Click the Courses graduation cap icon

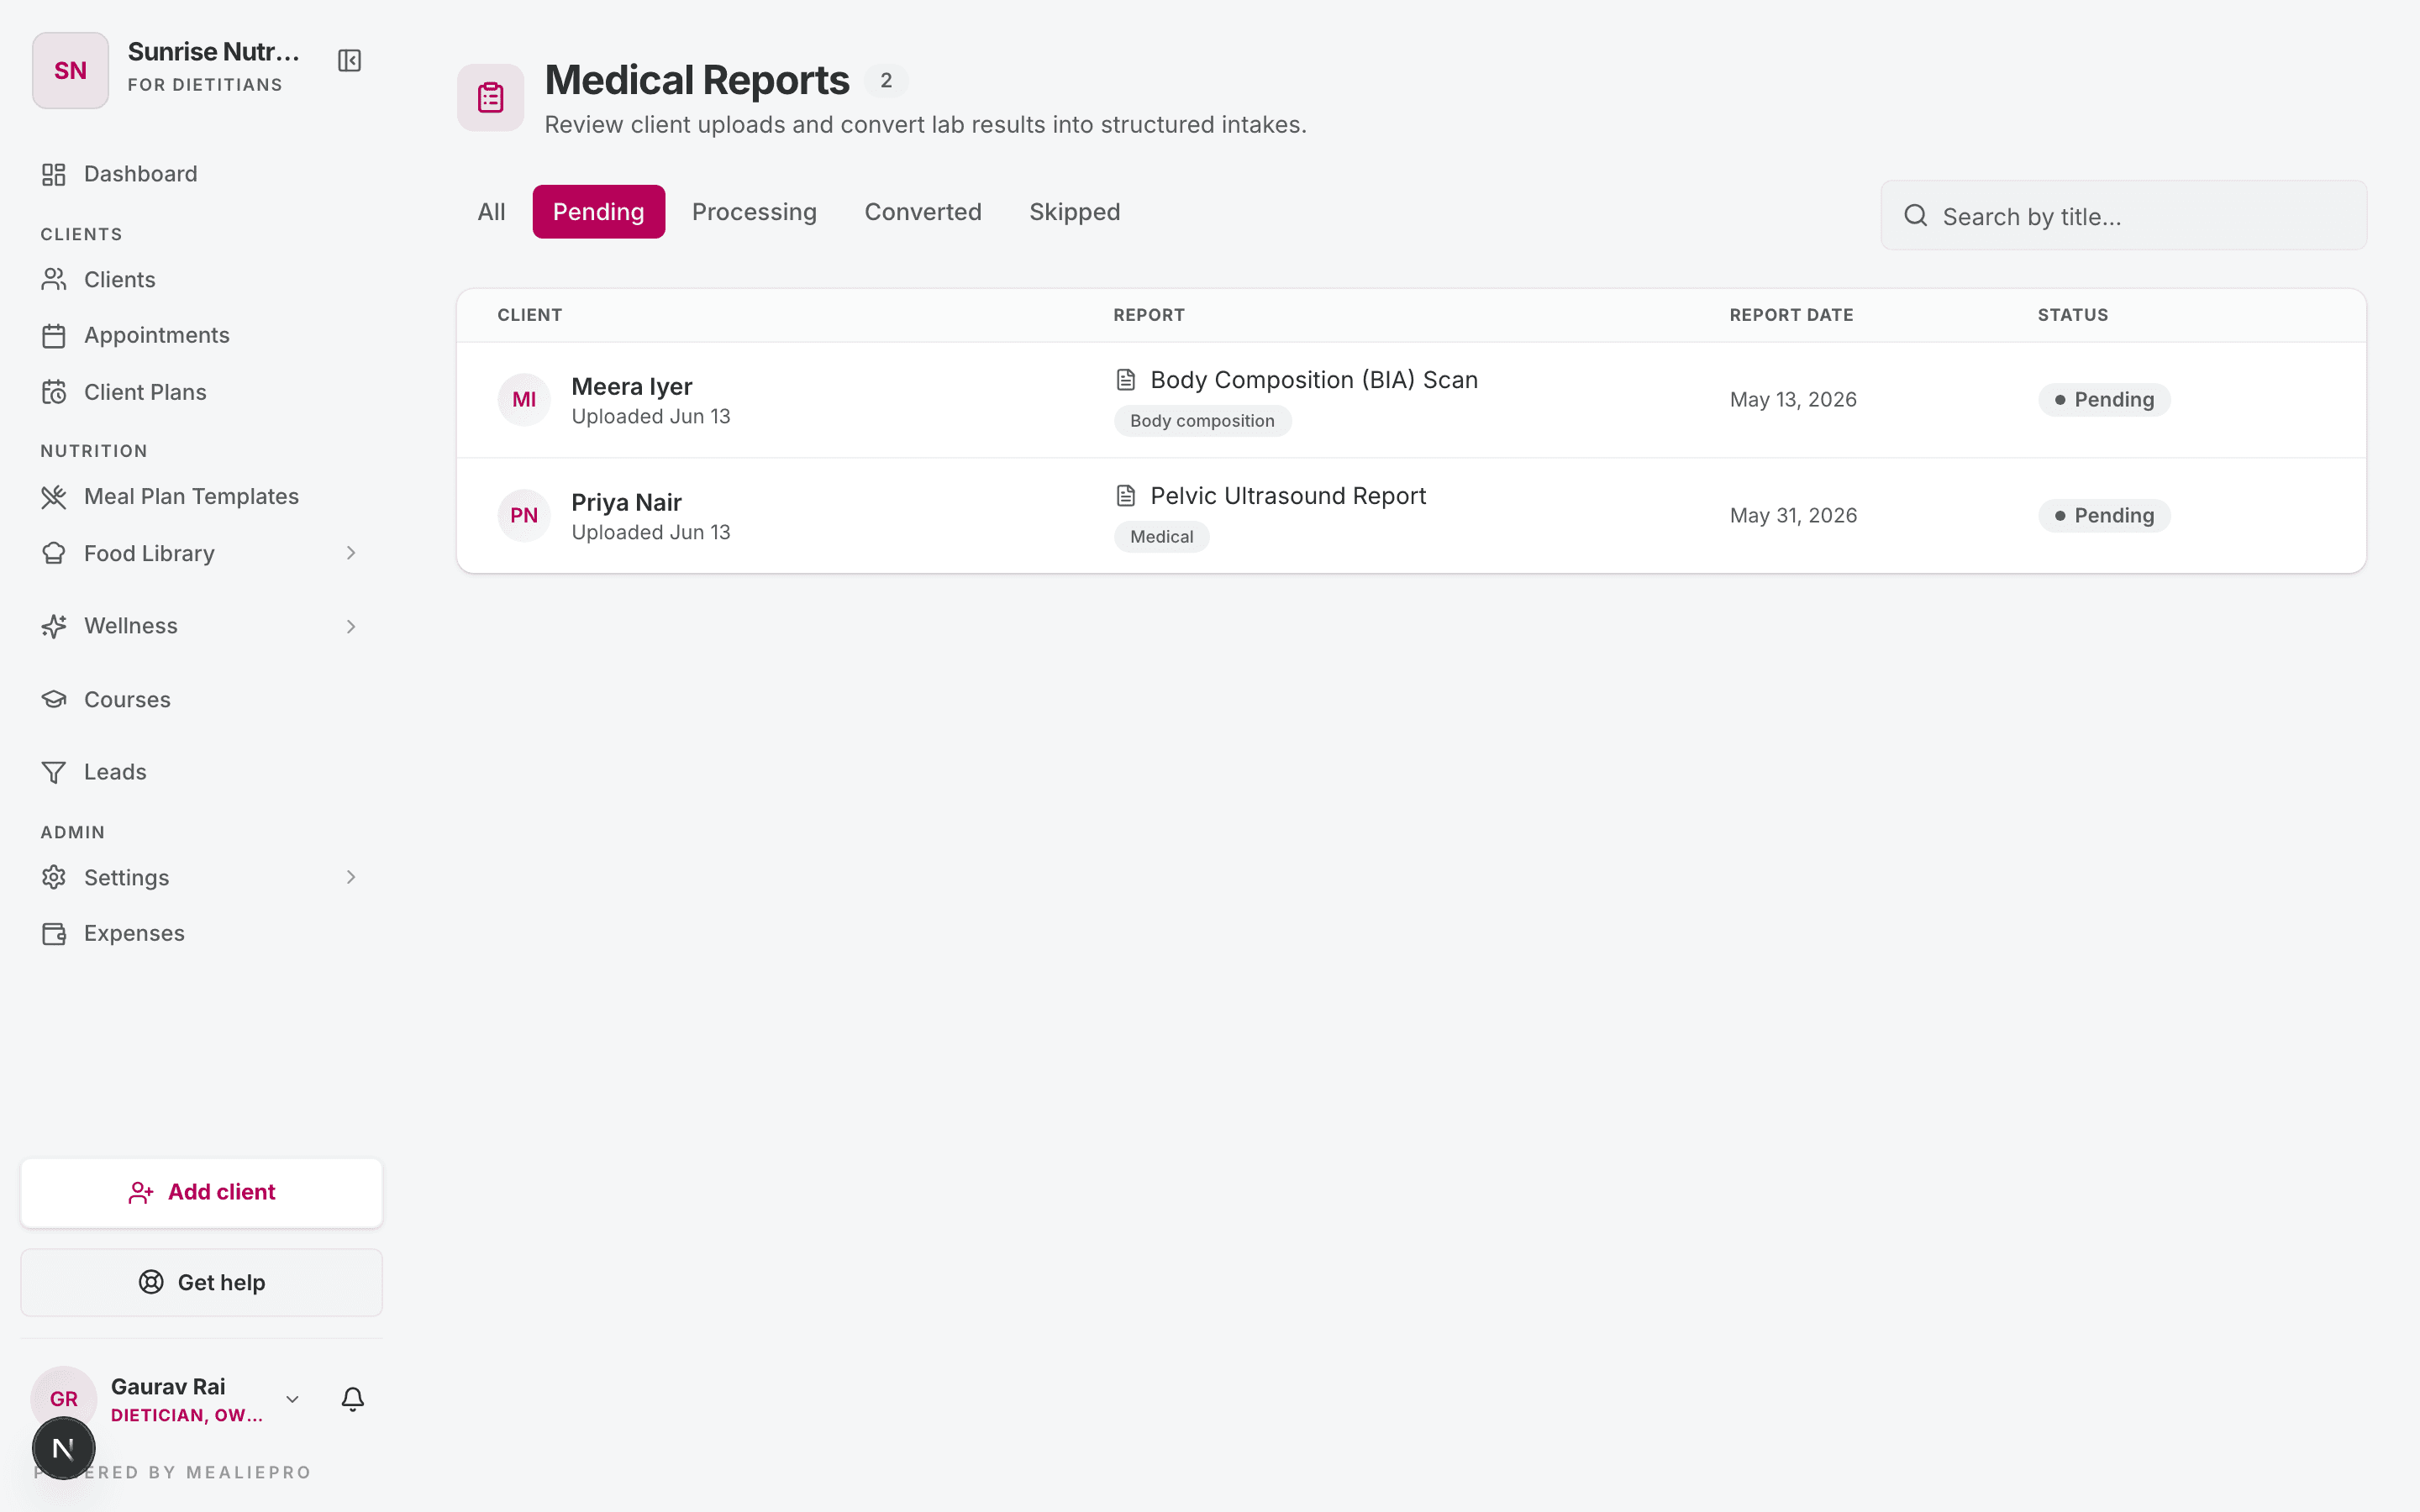pyautogui.click(x=54, y=699)
